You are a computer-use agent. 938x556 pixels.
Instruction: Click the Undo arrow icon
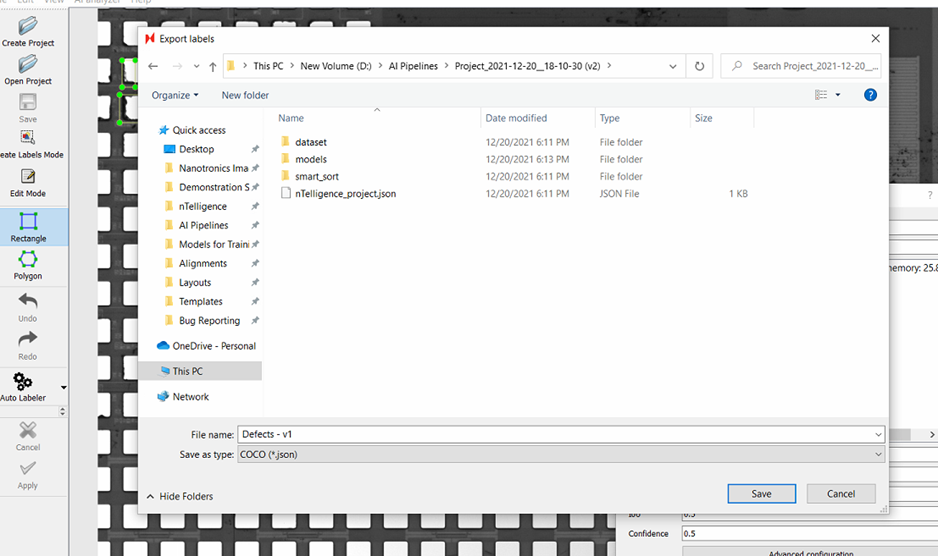click(x=28, y=301)
